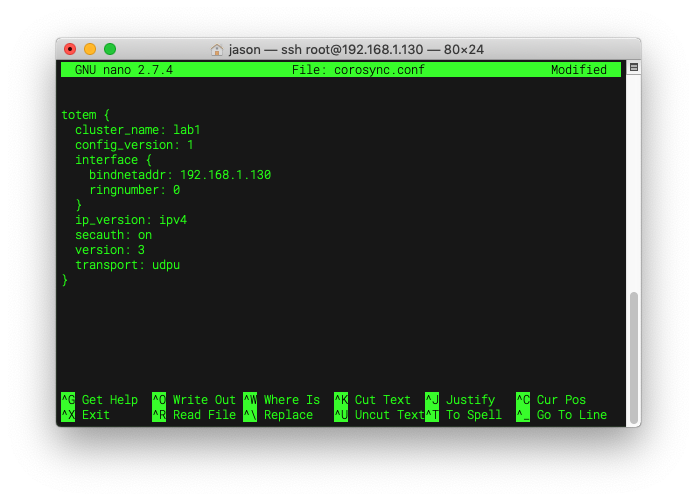Screen dimensions: 697x501
Task: Click the 'version: 3' line
Action: tap(110, 250)
